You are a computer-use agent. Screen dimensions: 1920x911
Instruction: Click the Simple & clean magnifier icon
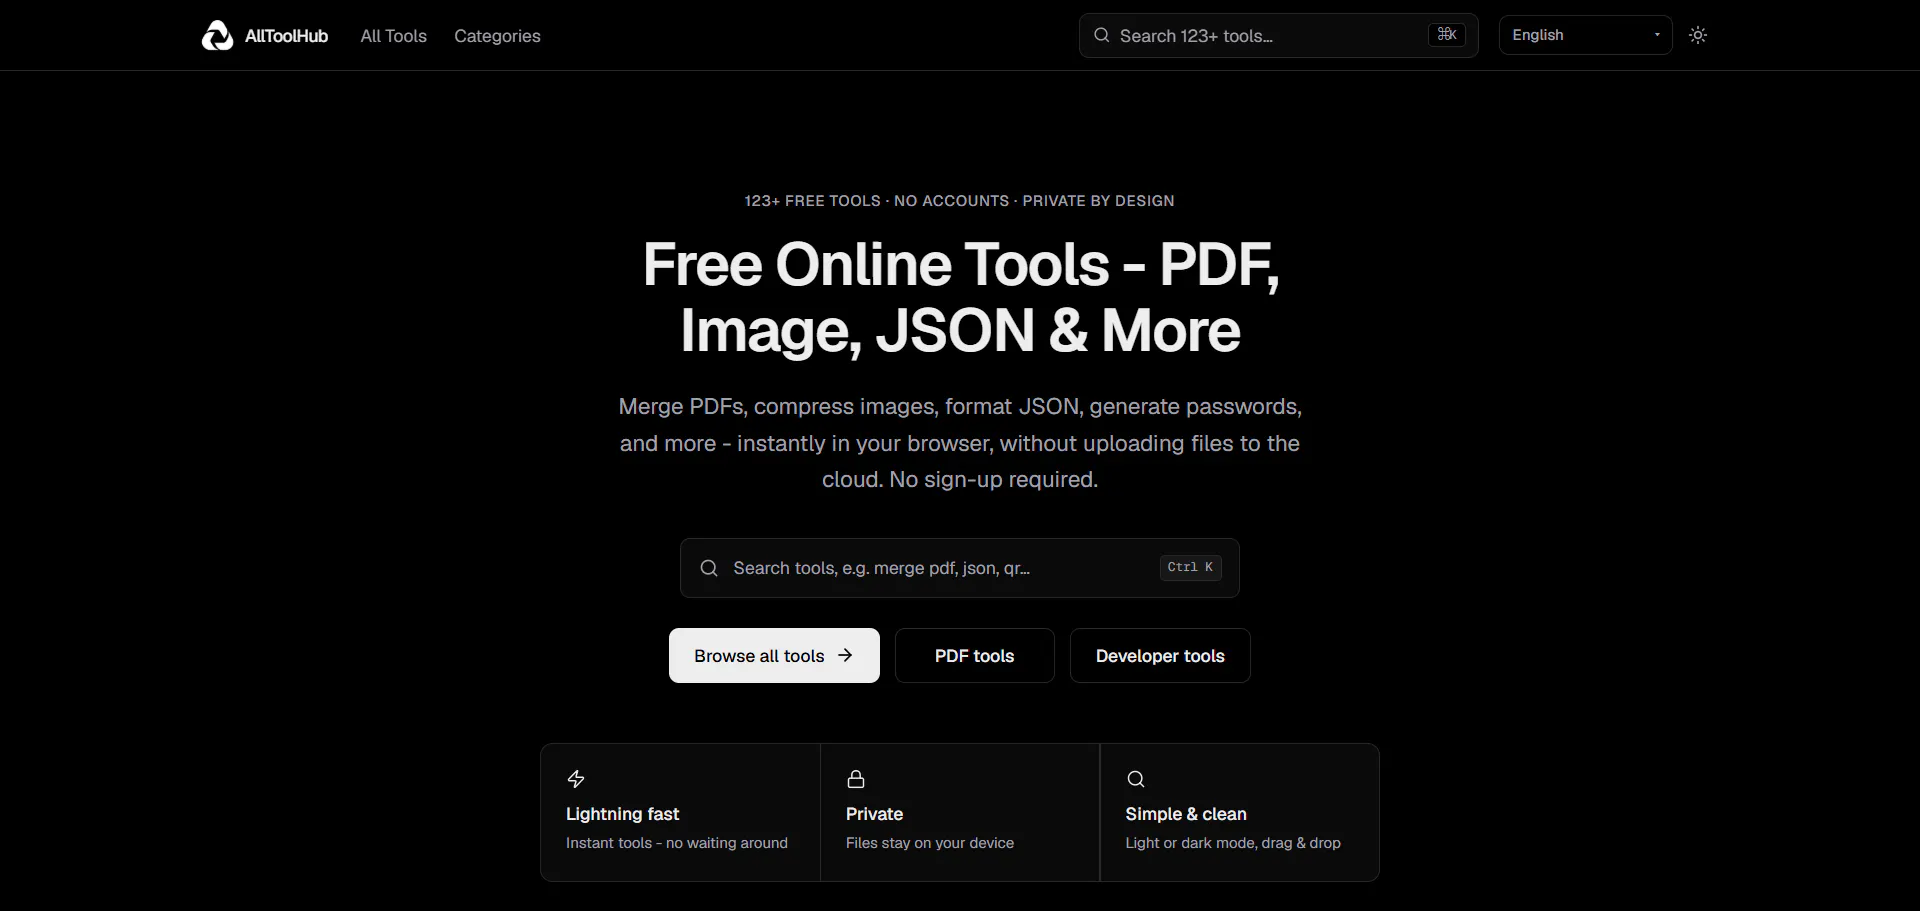pyautogui.click(x=1136, y=779)
